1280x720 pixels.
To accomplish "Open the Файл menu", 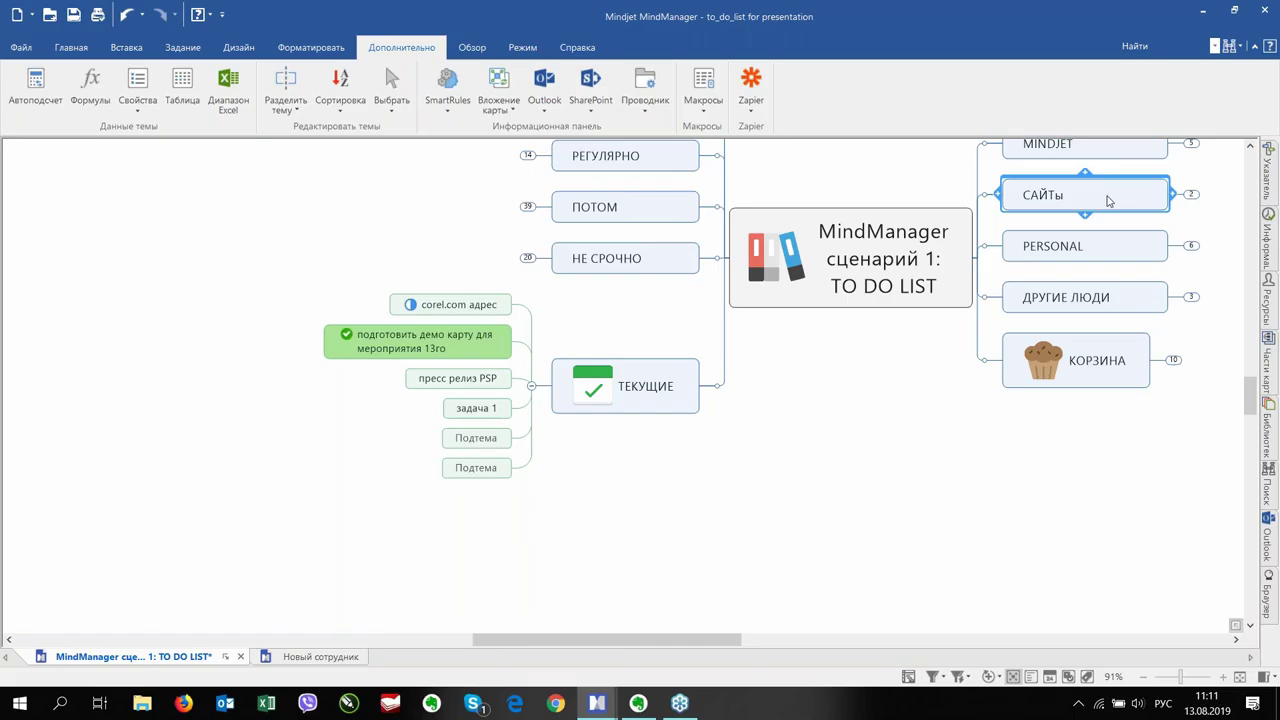I will [x=21, y=47].
